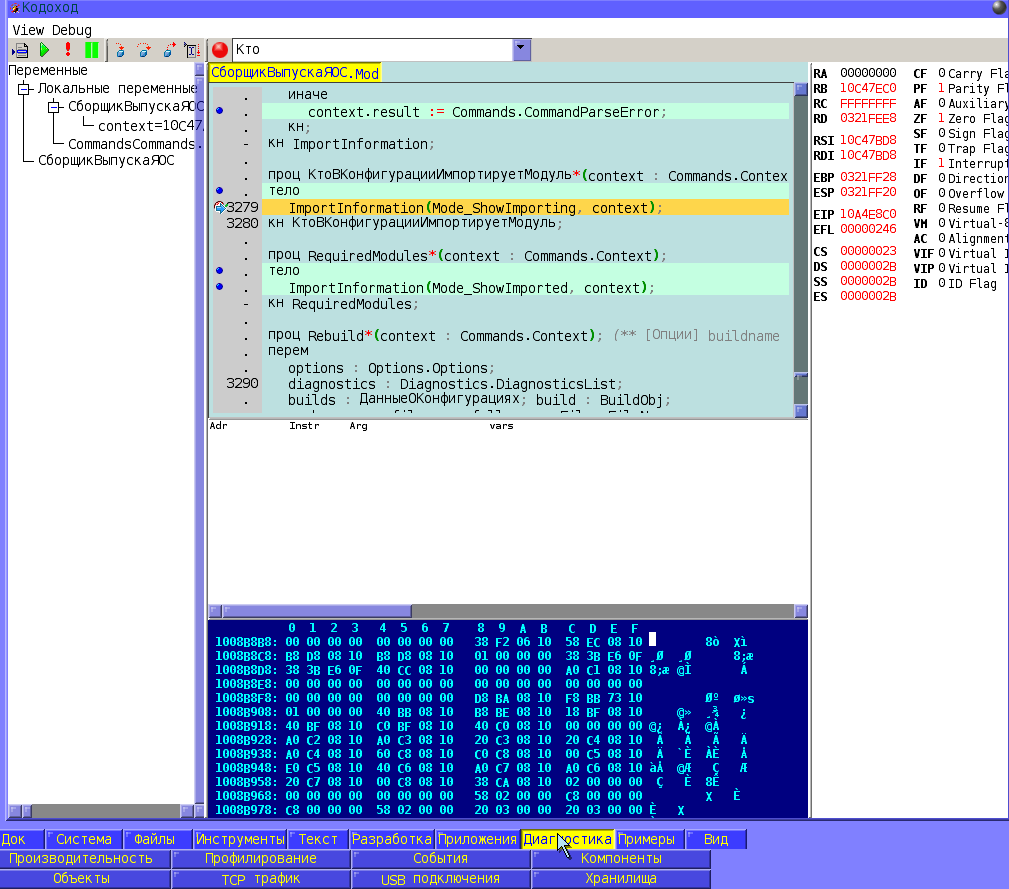This screenshot has width=1009, height=889.
Task: Collapse the first СборщикВыпускаЯОС tree node
Action: (x=55, y=107)
